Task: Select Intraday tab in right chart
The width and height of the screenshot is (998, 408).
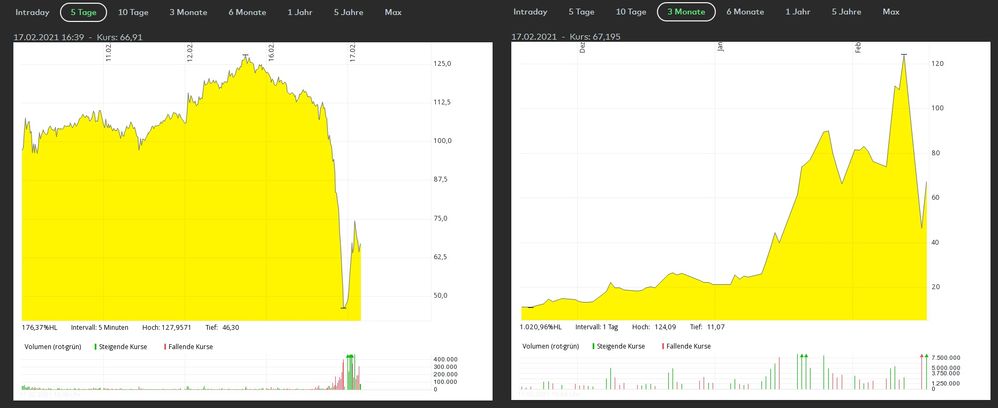Action: [x=530, y=12]
